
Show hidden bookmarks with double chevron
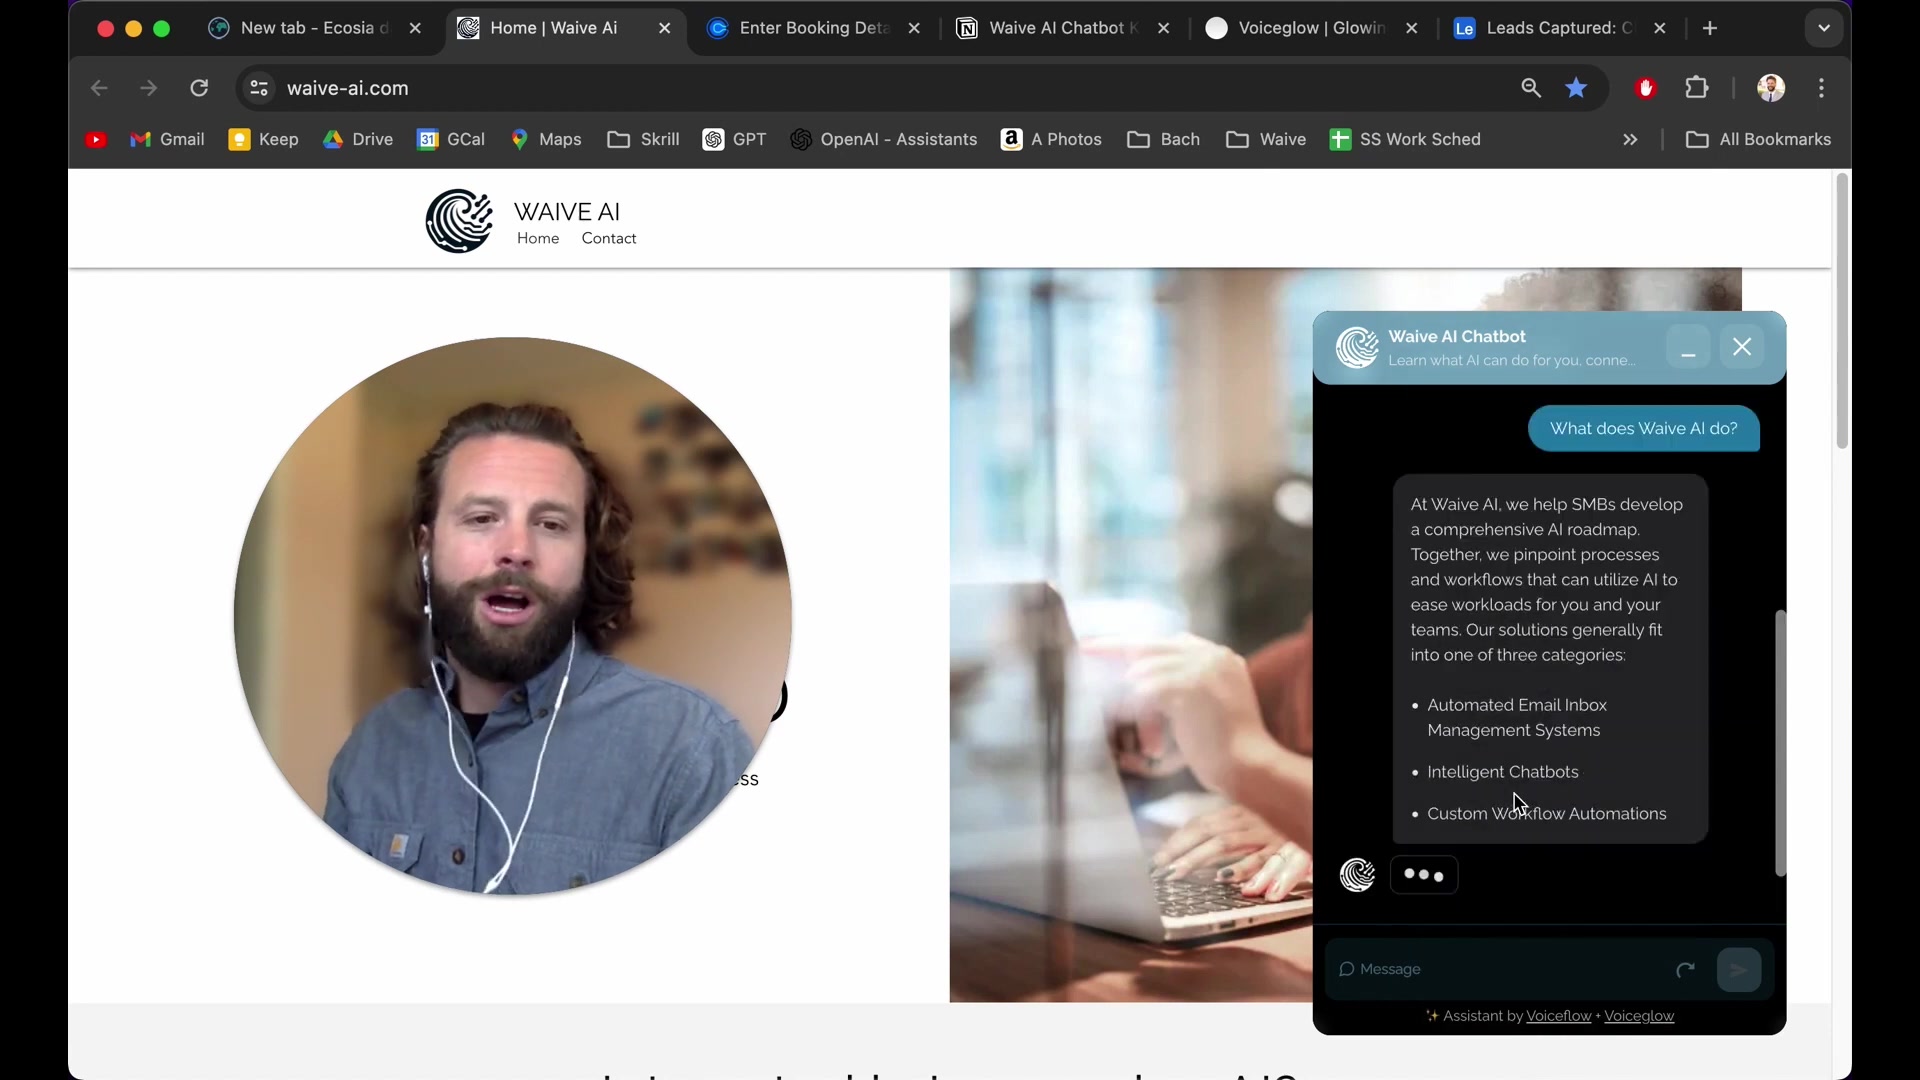[1630, 140]
